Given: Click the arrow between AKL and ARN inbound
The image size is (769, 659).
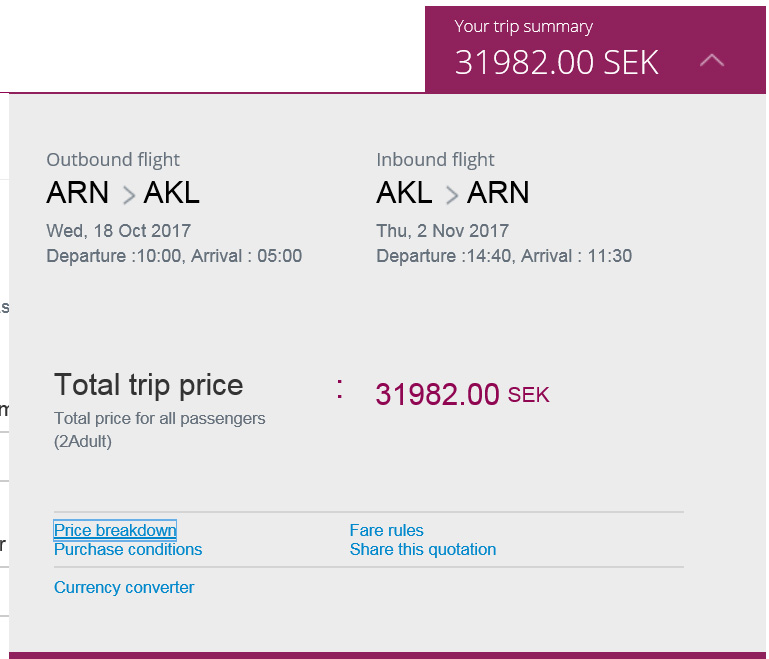Looking at the screenshot, I should [x=452, y=194].
